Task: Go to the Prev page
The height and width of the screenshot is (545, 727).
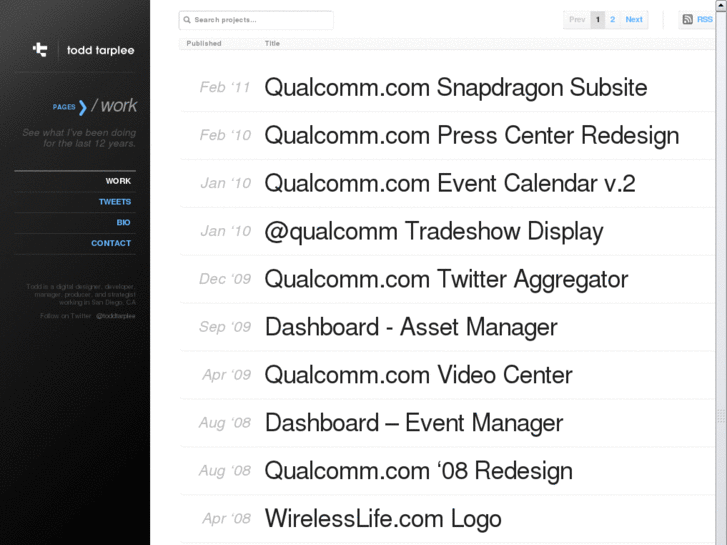Action: (x=577, y=19)
